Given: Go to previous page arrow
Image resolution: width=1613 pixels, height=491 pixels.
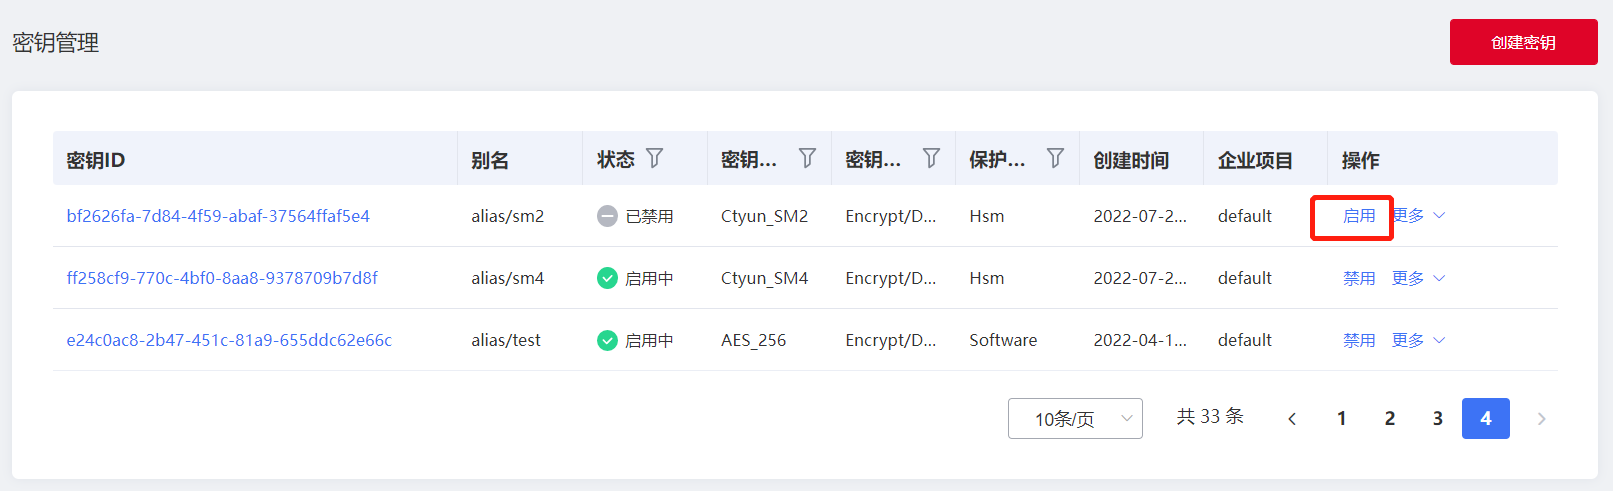Looking at the screenshot, I should pyautogui.click(x=1292, y=419).
